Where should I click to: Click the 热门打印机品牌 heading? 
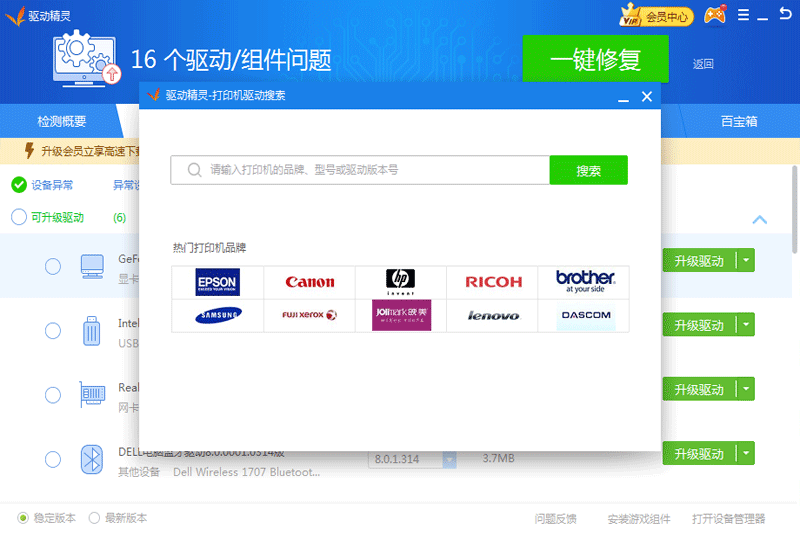(x=209, y=248)
